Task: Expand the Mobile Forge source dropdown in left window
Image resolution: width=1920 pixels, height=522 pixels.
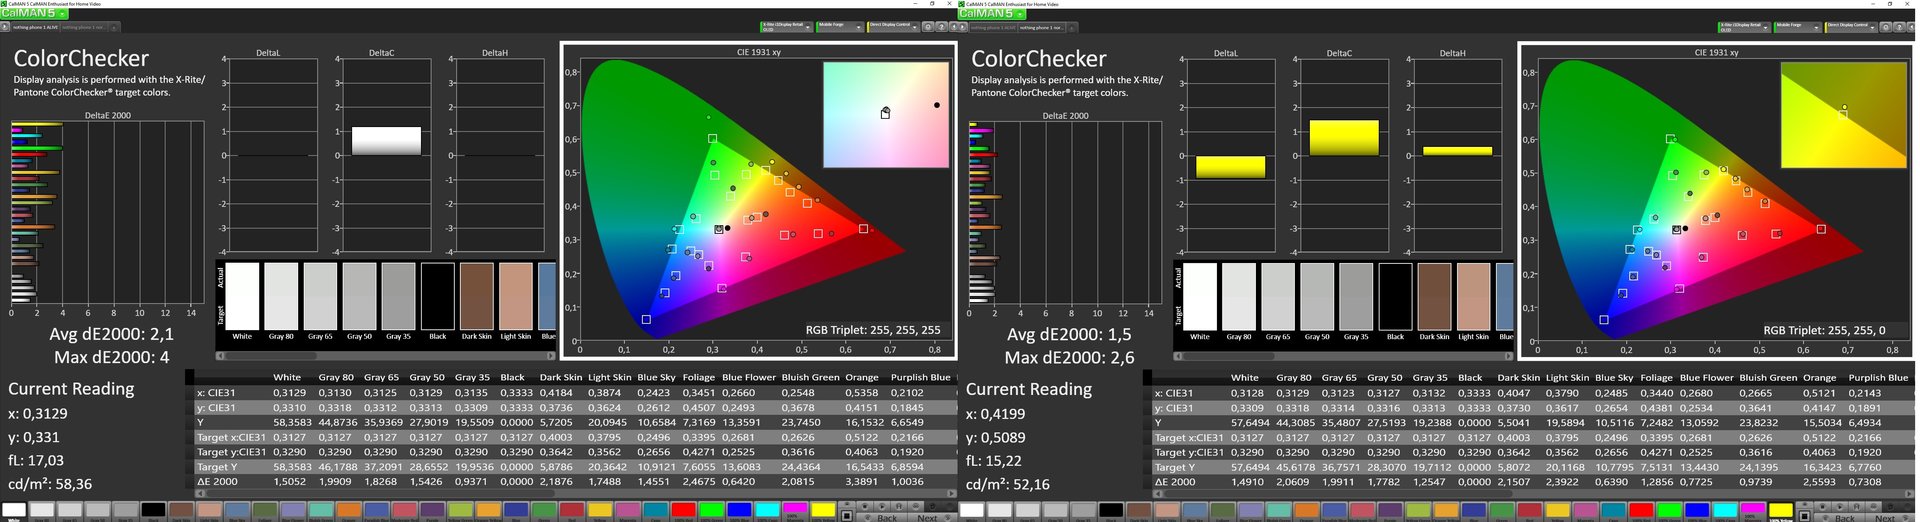Action: coord(859,27)
